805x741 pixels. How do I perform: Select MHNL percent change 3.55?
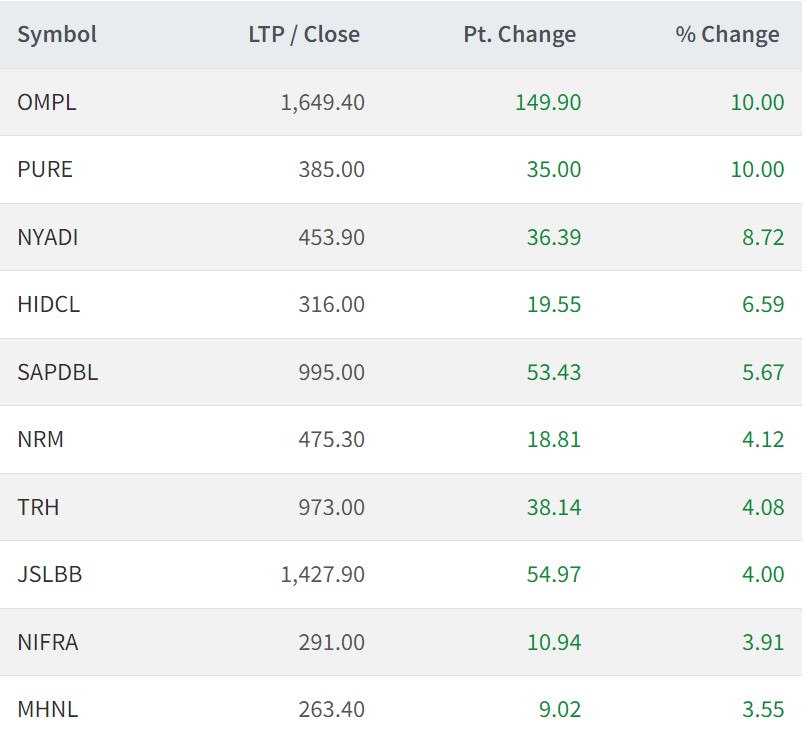click(x=763, y=709)
